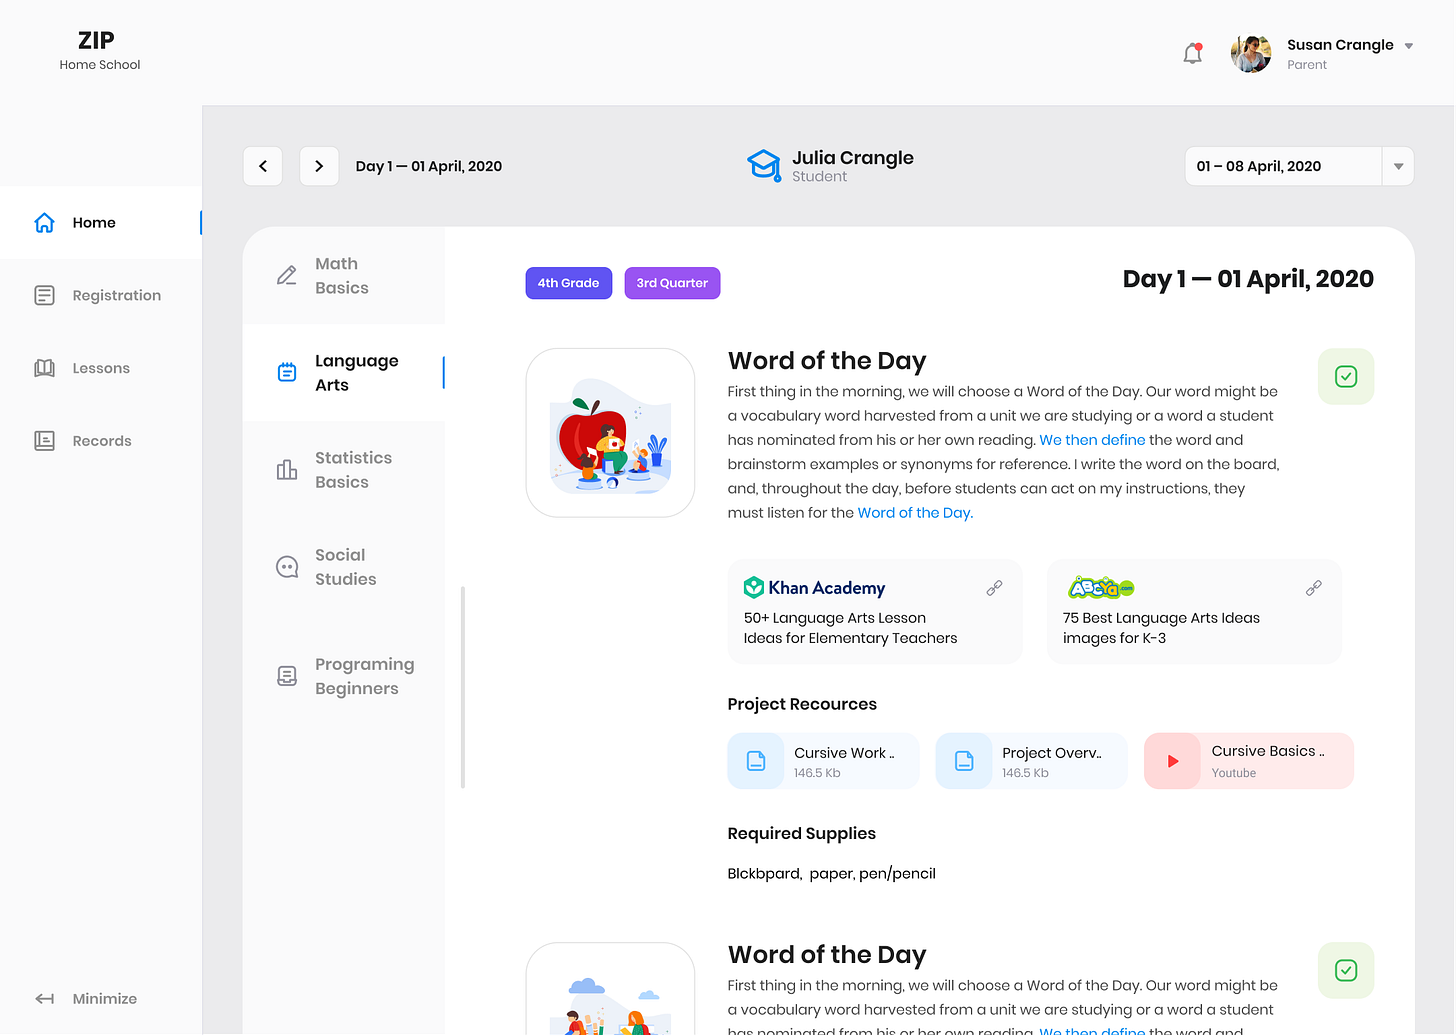Viewport: 1456px width, 1036px height.
Task: Click the ABCya logo
Action: tap(1101, 588)
